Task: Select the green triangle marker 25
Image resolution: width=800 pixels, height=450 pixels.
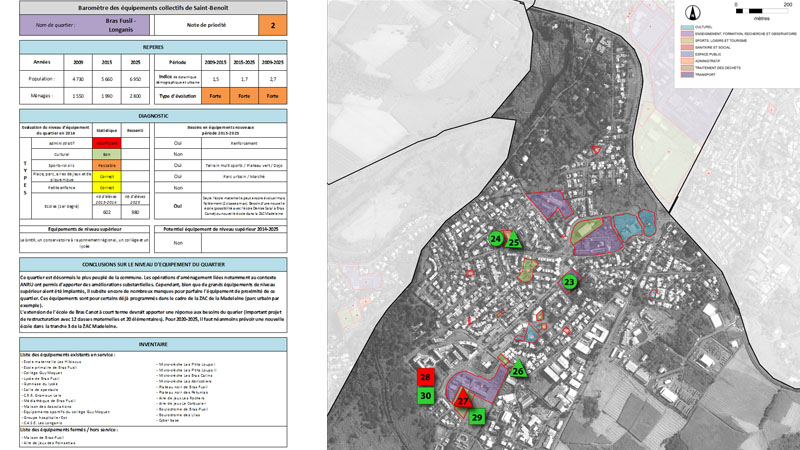Action: [x=514, y=240]
